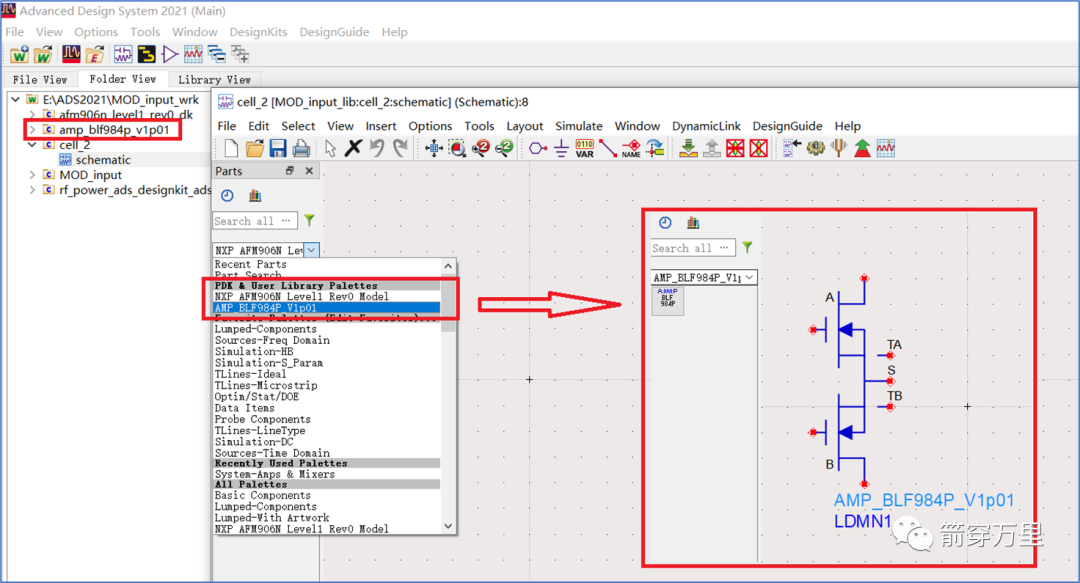Viewport: 1080px width, 583px height.
Task: Insert a VAR variable equation block
Action: click(x=585, y=149)
